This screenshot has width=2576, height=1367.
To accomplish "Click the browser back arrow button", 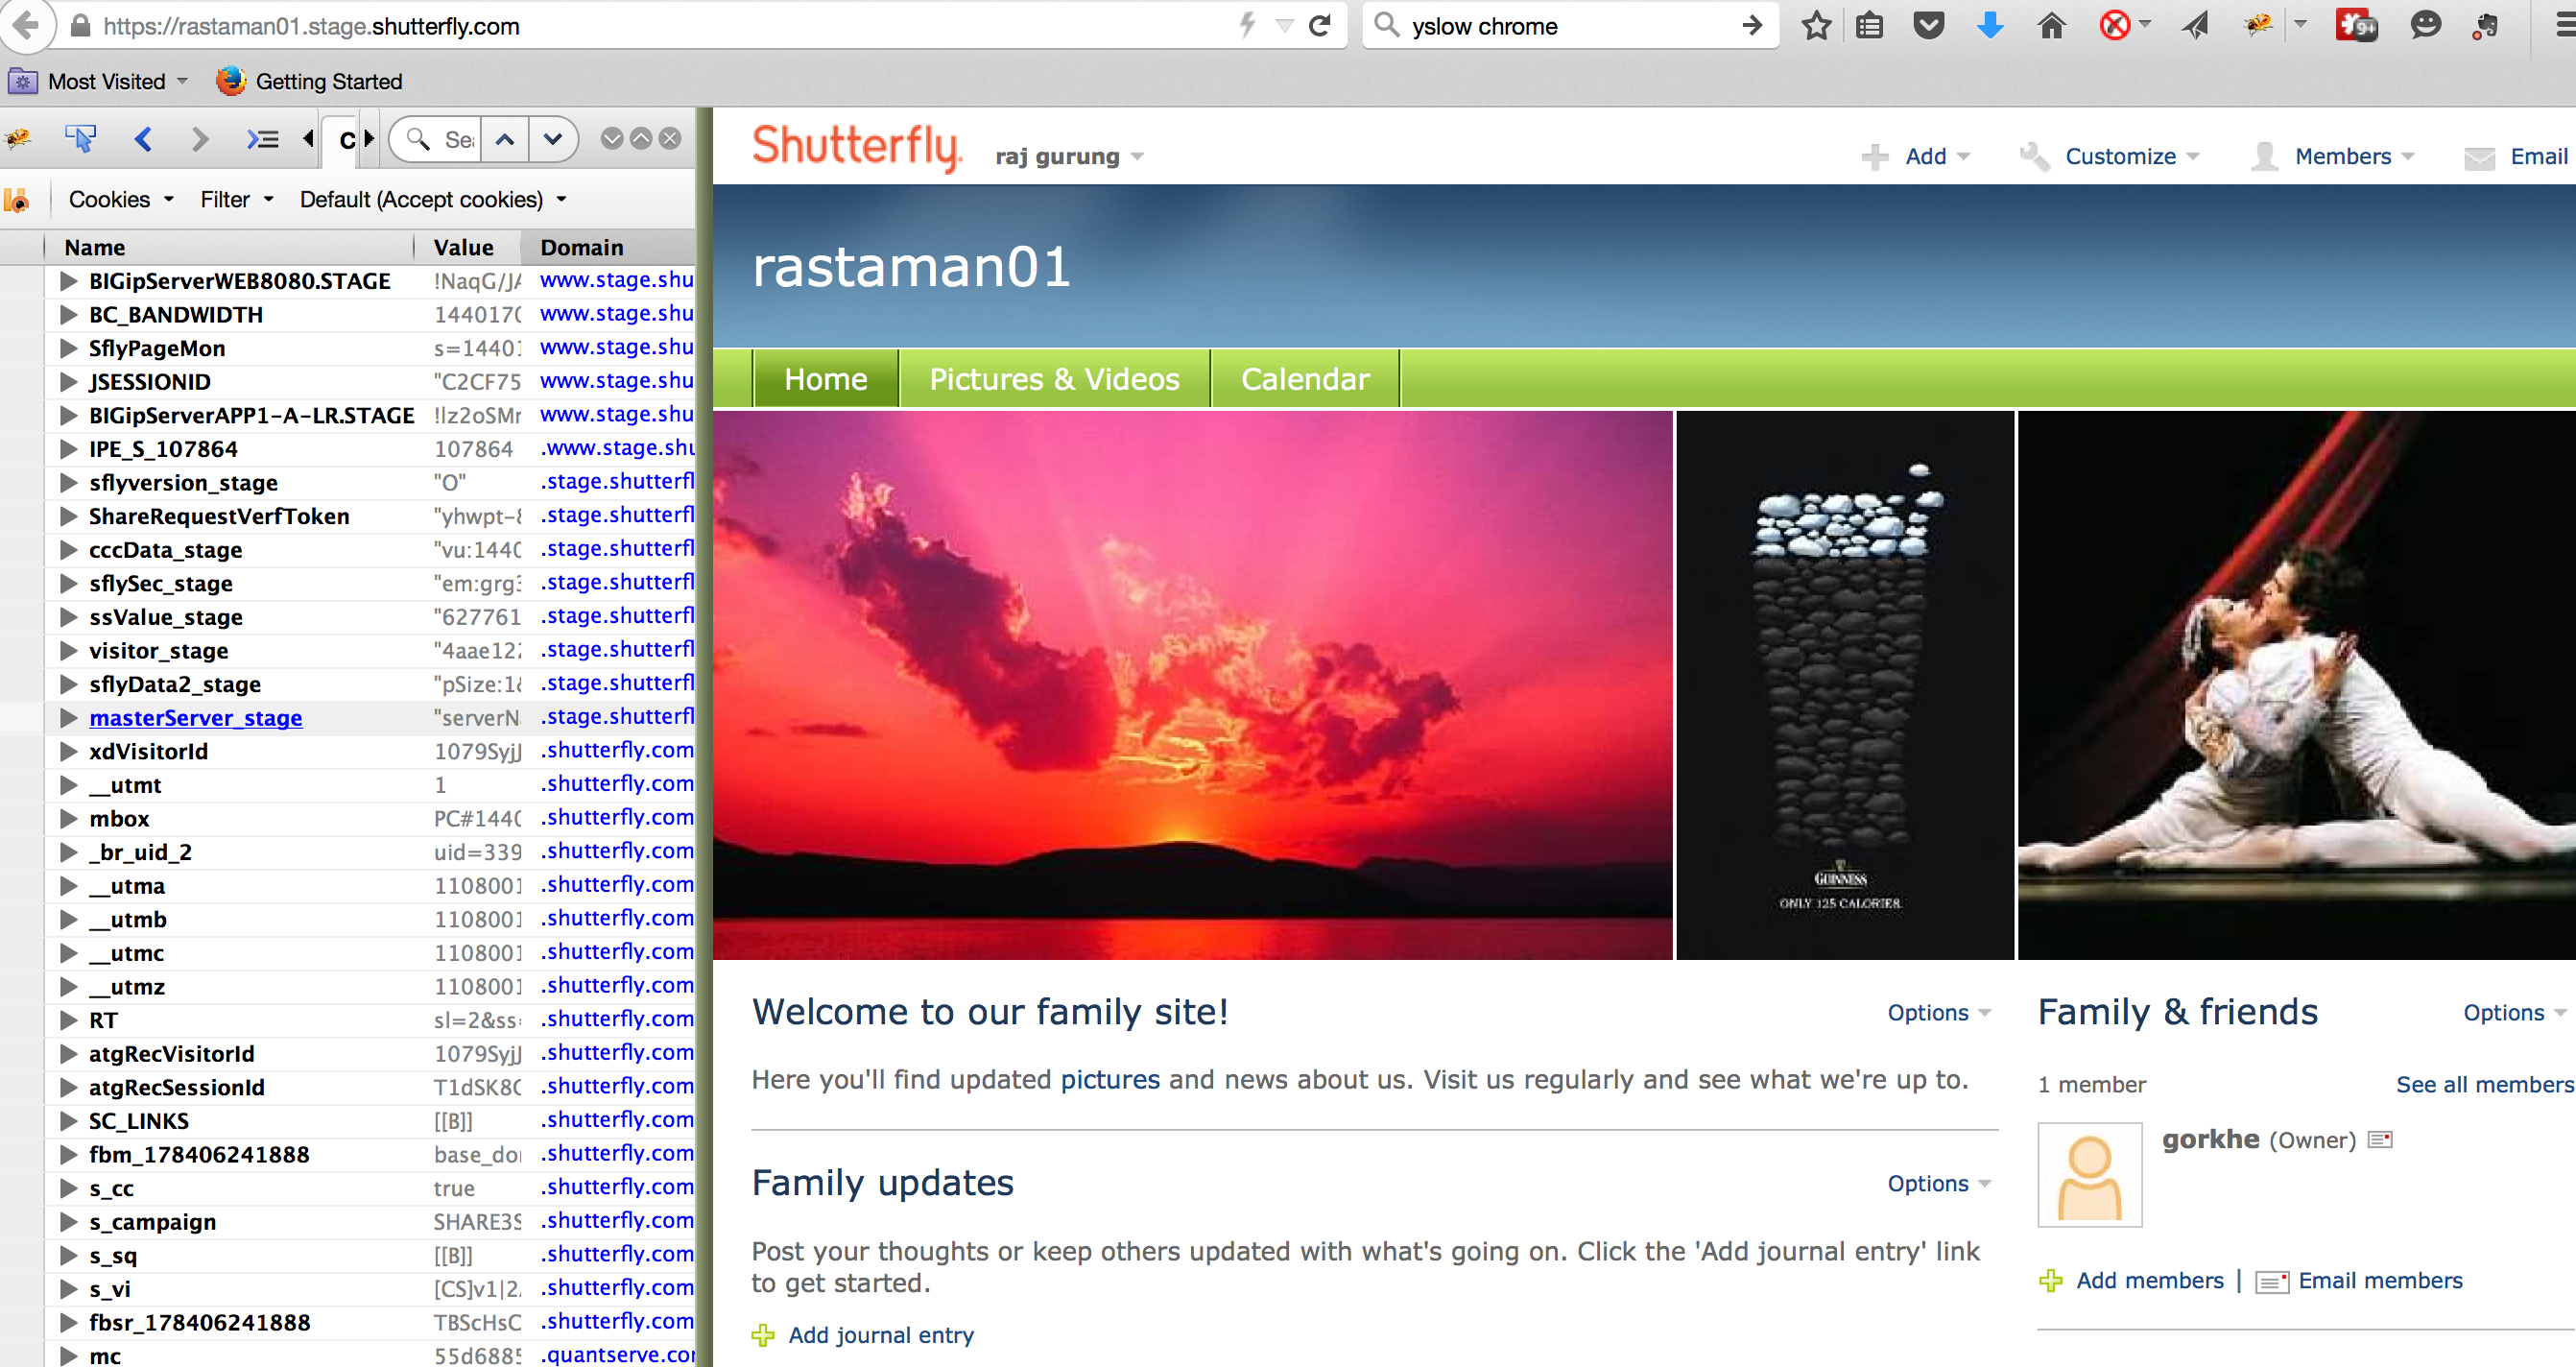I will point(27,26).
